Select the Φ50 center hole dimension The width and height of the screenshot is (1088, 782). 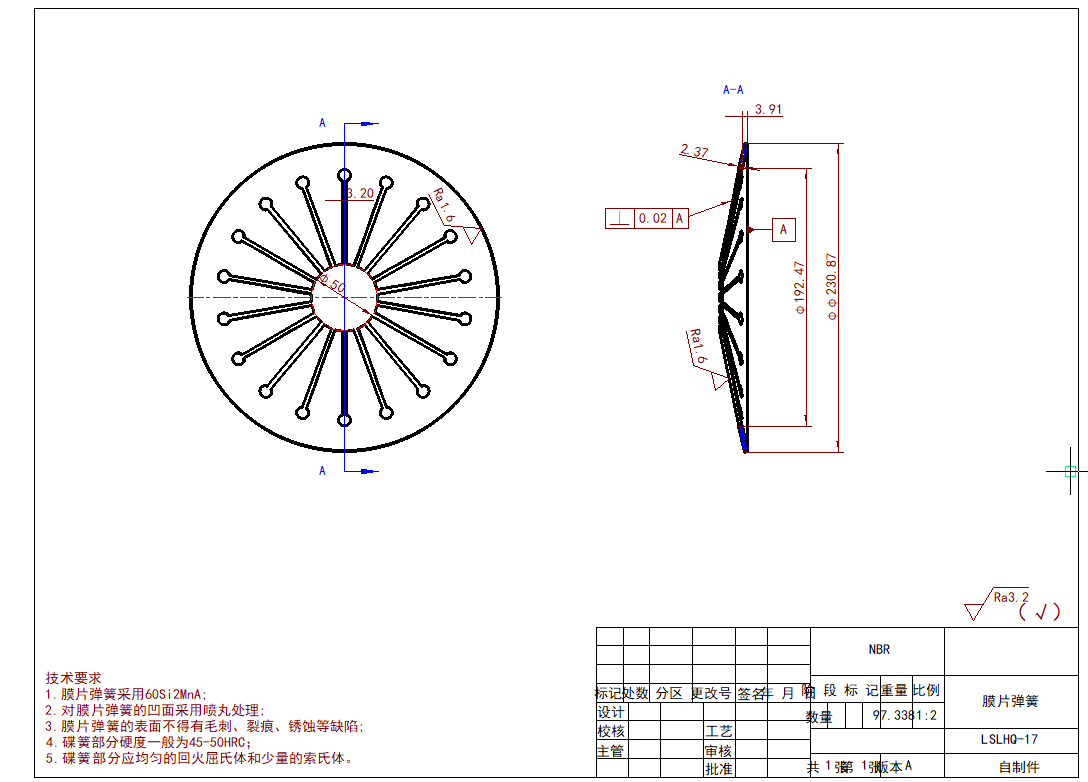pos(333,284)
